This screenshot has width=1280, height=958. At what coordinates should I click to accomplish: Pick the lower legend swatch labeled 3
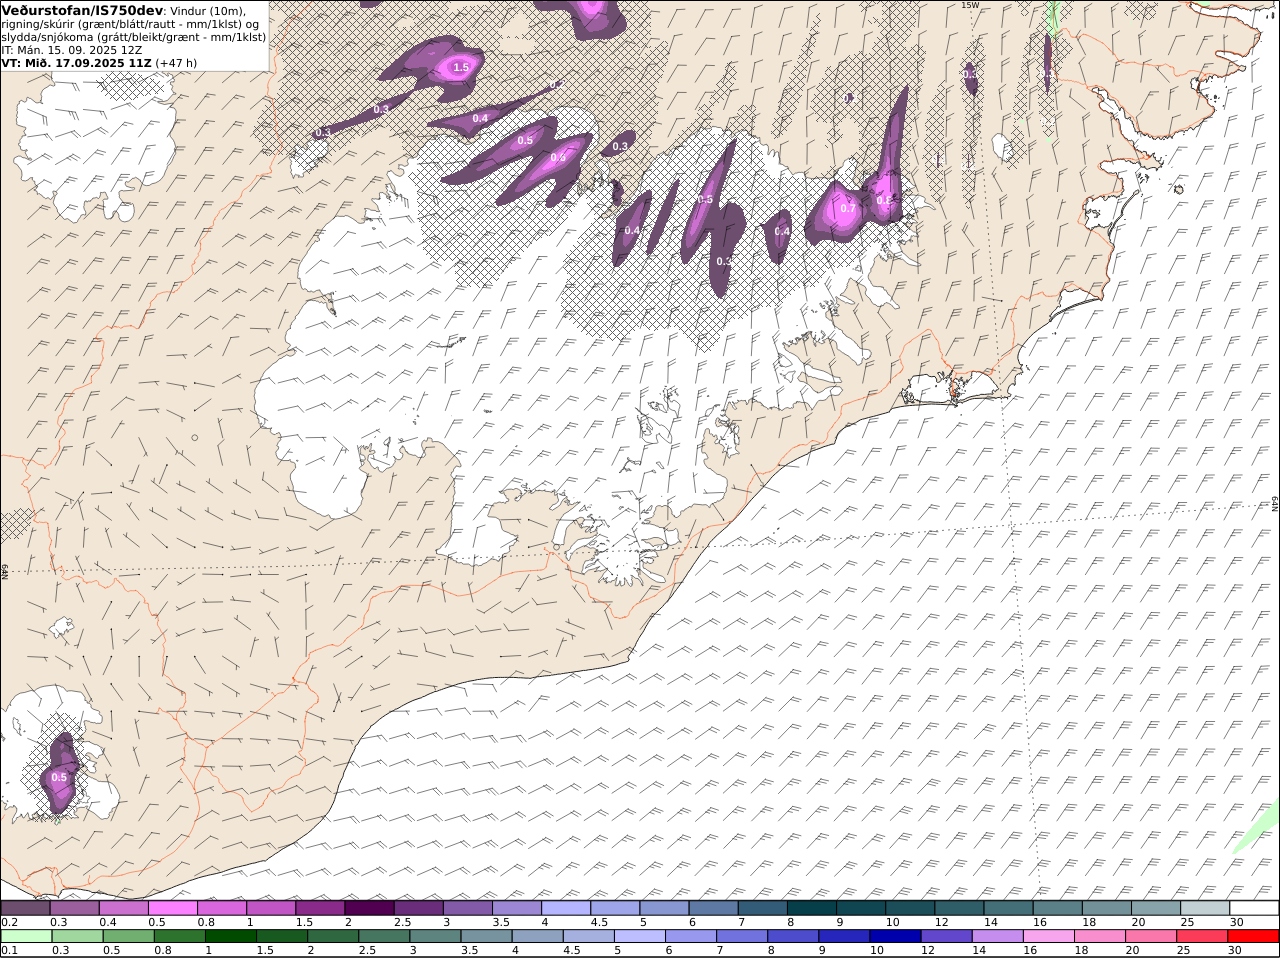click(x=434, y=937)
